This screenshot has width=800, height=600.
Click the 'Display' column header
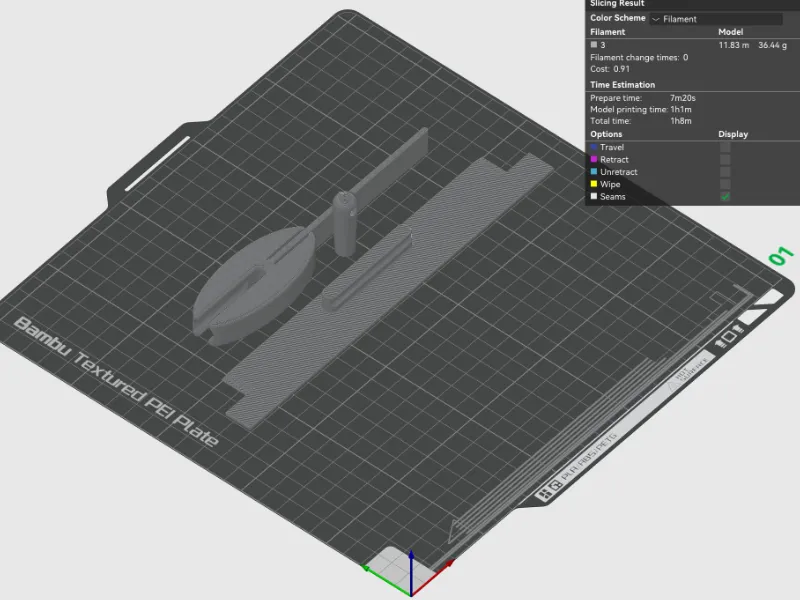tap(733, 134)
